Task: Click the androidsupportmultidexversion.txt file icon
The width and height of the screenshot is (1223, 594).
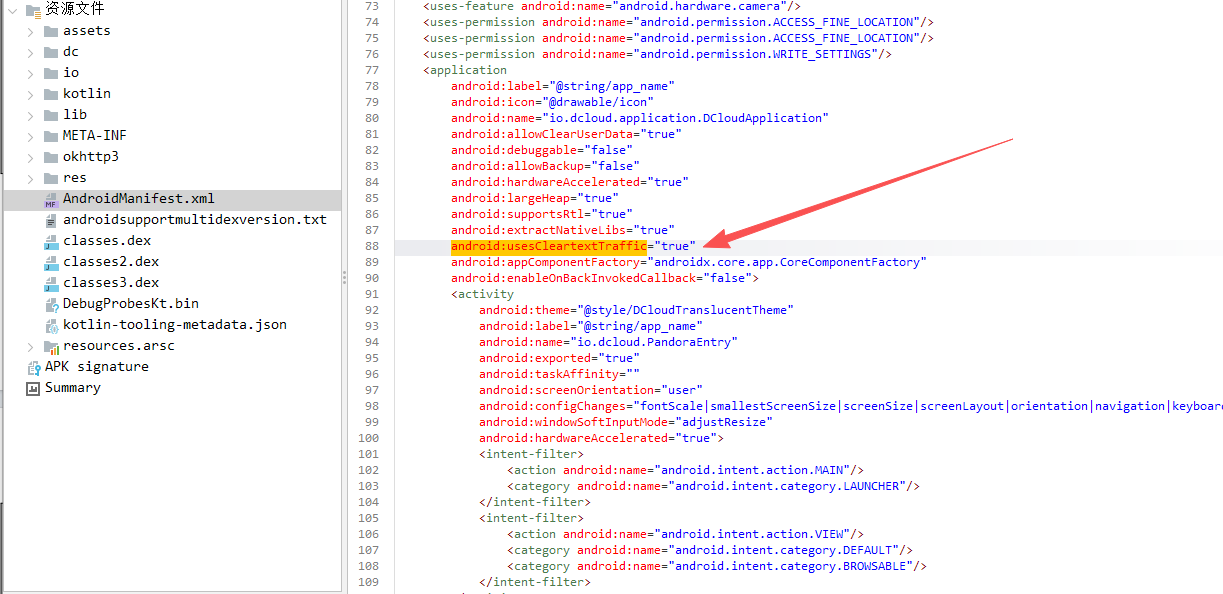Action: (51, 220)
